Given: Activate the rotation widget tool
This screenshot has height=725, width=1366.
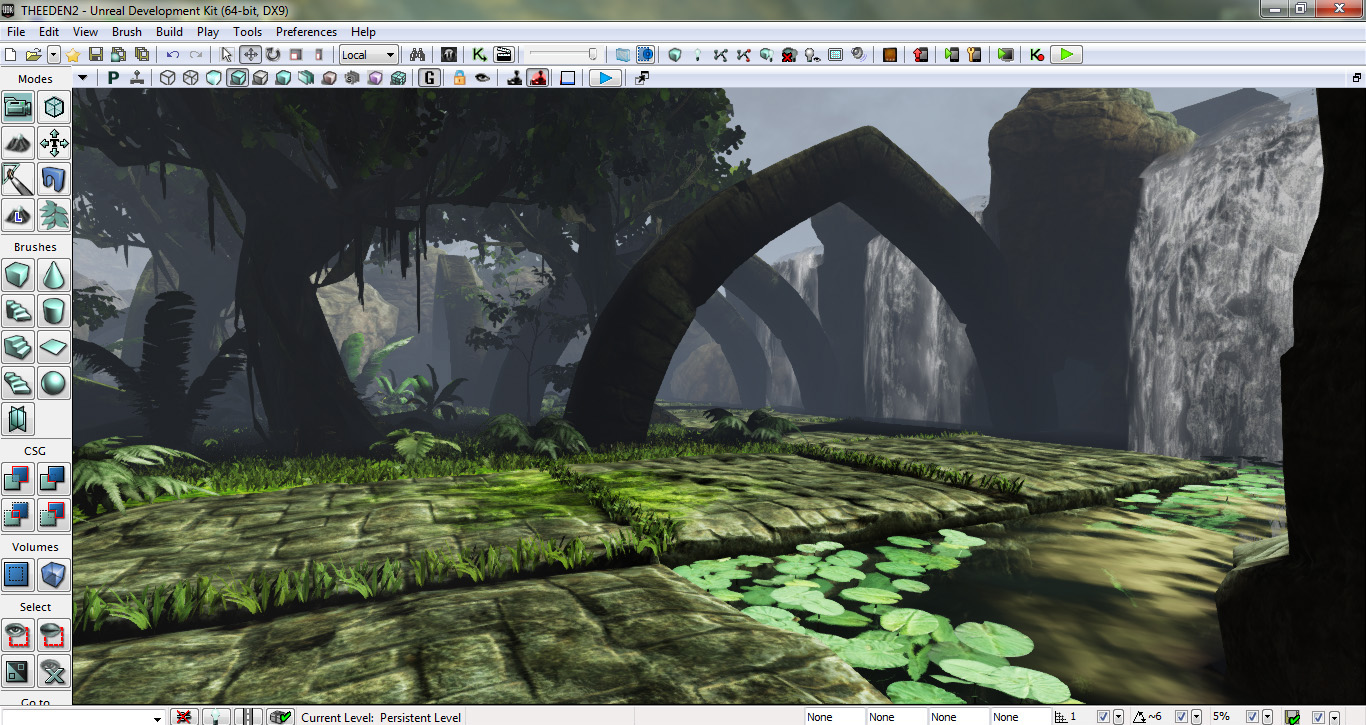Looking at the screenshot, I should point(272,54).
